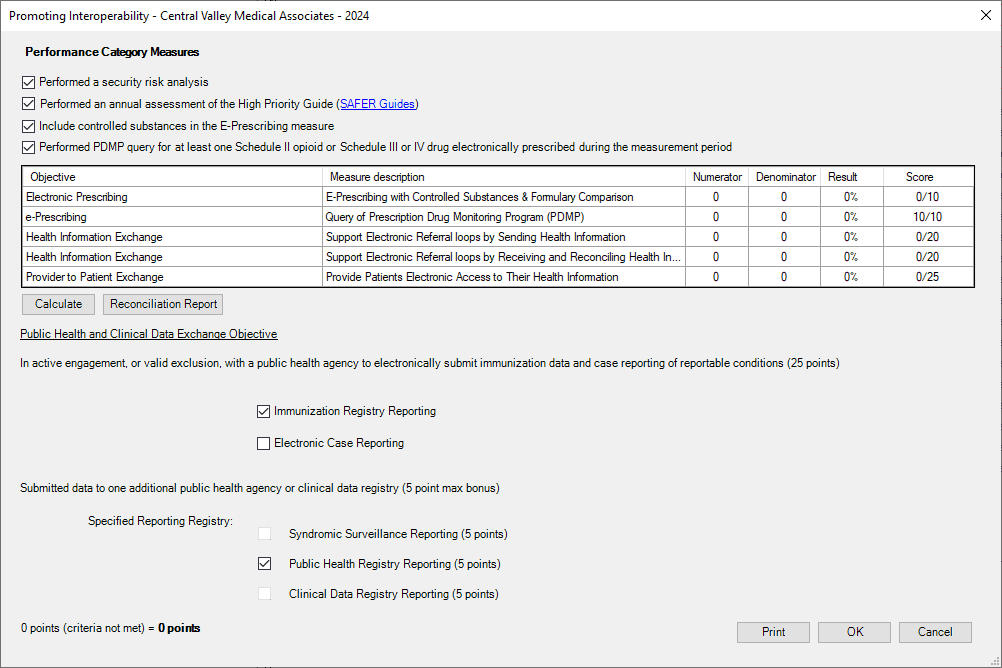
Task: Click Support Electronic Referral loops by Receiving cell
Action: (x=504, y=257)
